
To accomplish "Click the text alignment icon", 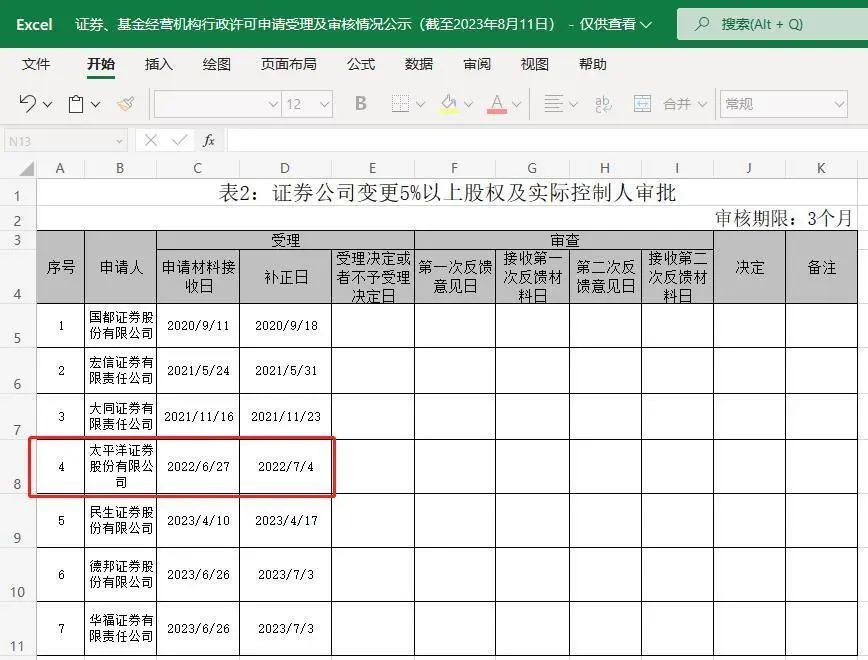I will (x=552, y=104).
